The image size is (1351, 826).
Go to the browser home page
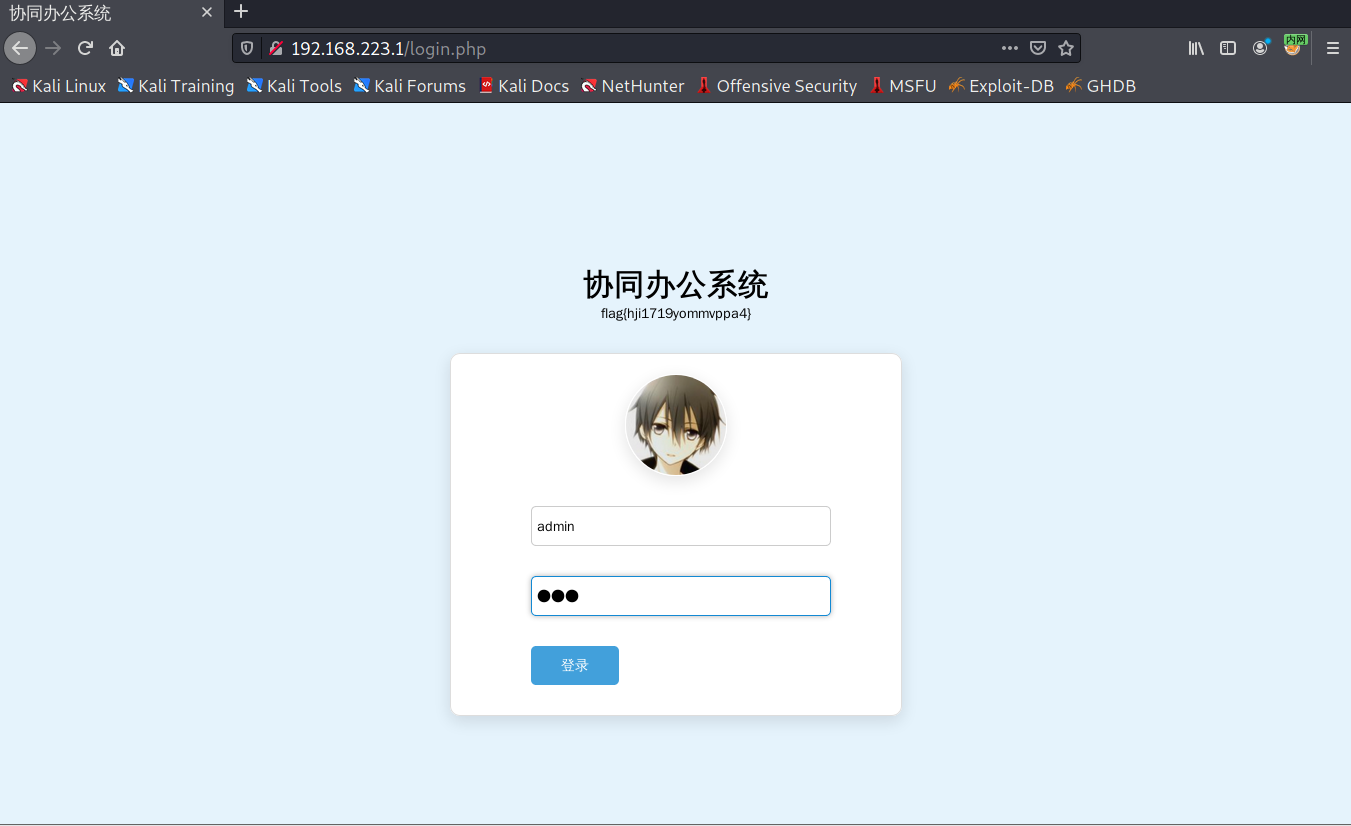tap(117, 48)
